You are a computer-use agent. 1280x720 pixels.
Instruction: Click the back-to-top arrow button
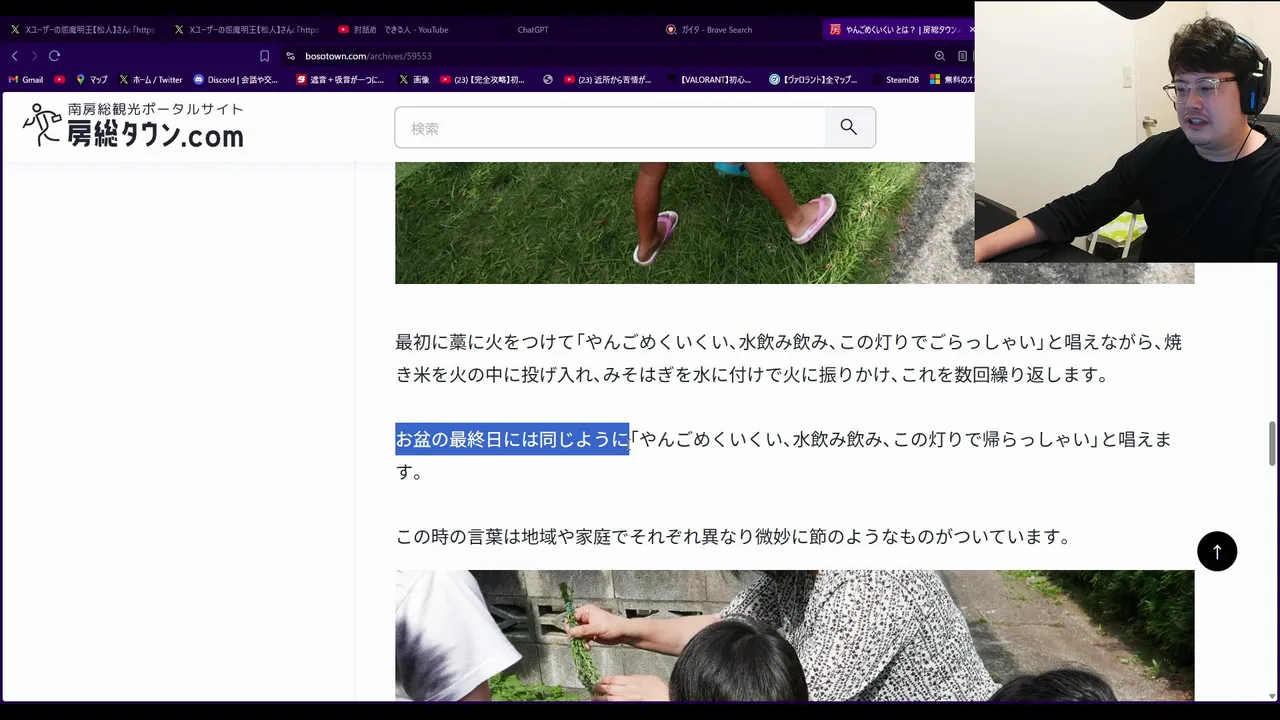(1217, 551)
